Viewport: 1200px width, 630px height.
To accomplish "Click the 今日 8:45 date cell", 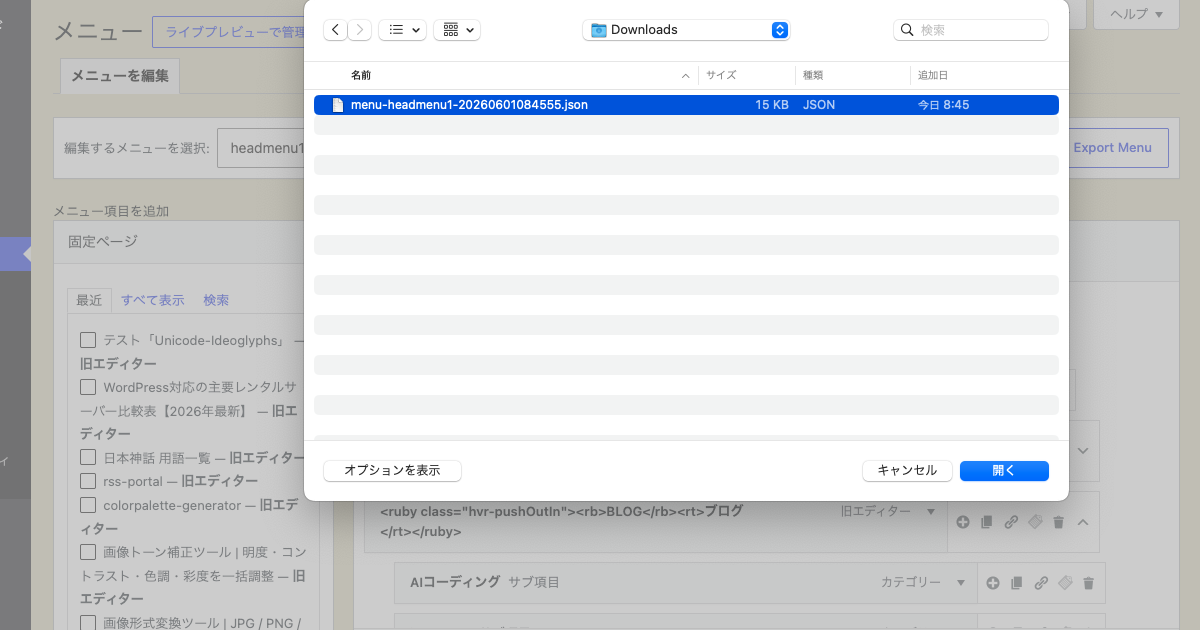I will point(943,105).
